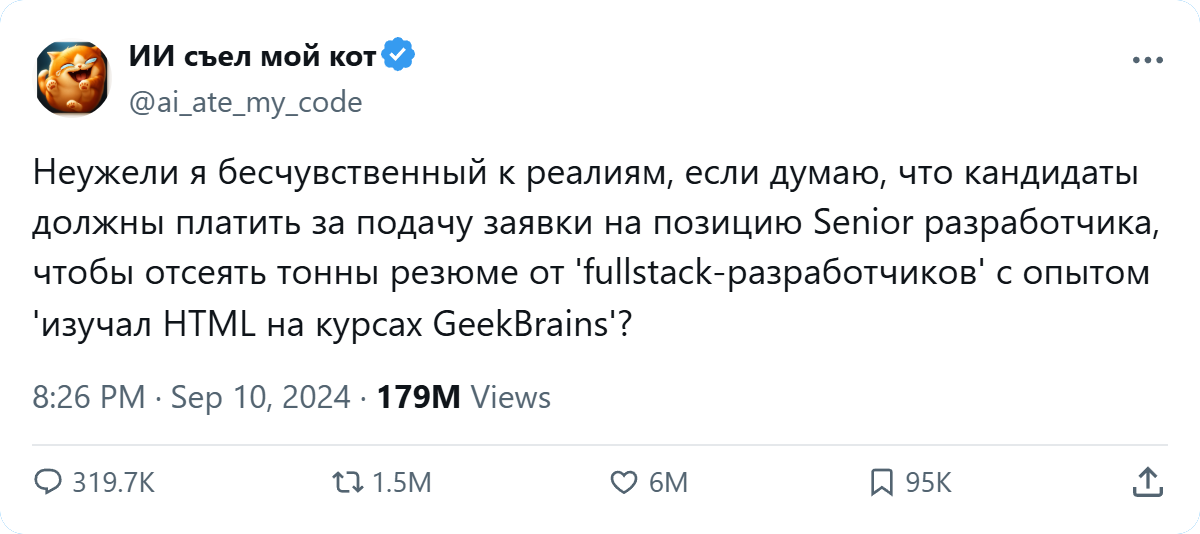Click the blue verified badge
This screenshot has height=534, width=1200.
pos(400,58)
